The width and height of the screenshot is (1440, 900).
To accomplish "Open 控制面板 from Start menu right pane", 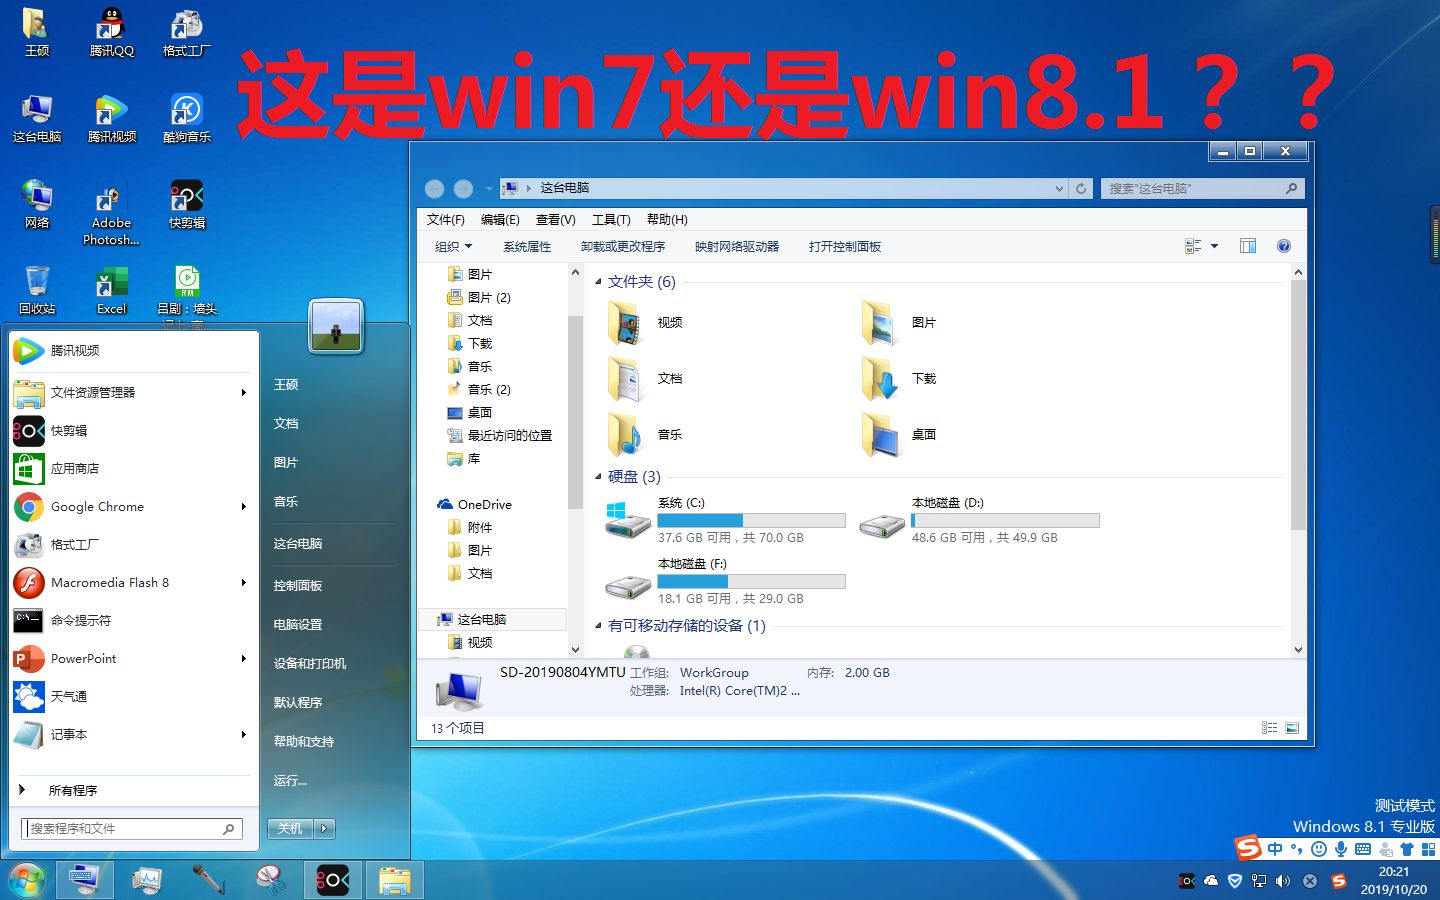I will pos(298,585).
